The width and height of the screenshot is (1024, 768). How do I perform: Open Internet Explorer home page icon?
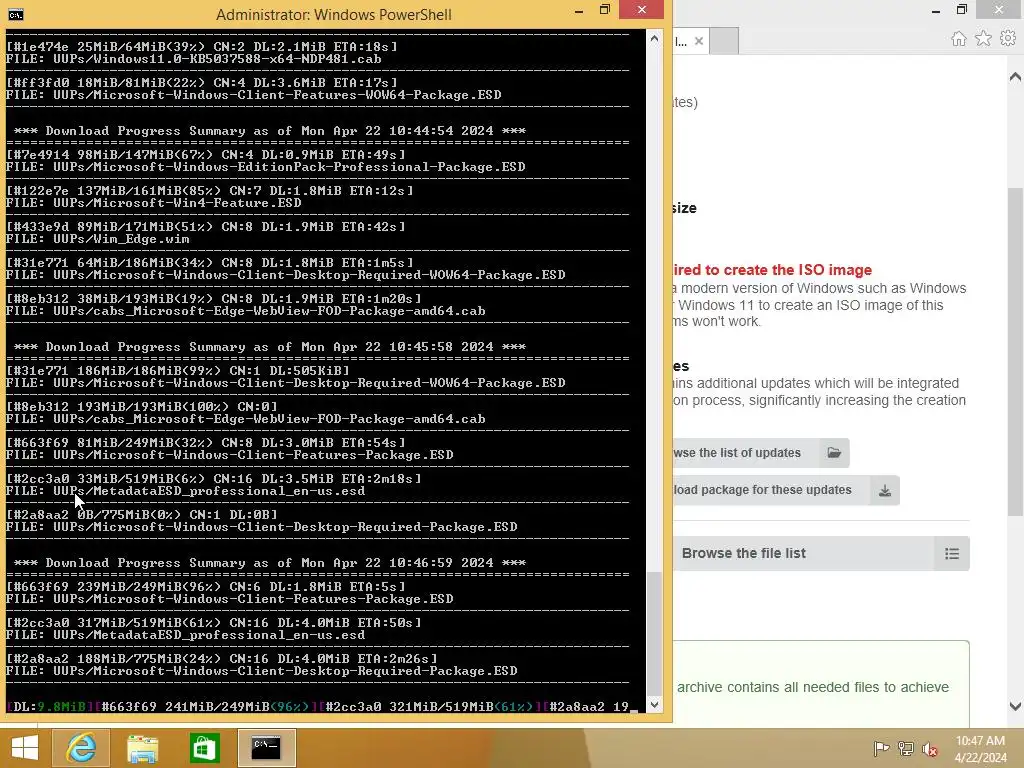pyautogui.click(x=958, y=39)
